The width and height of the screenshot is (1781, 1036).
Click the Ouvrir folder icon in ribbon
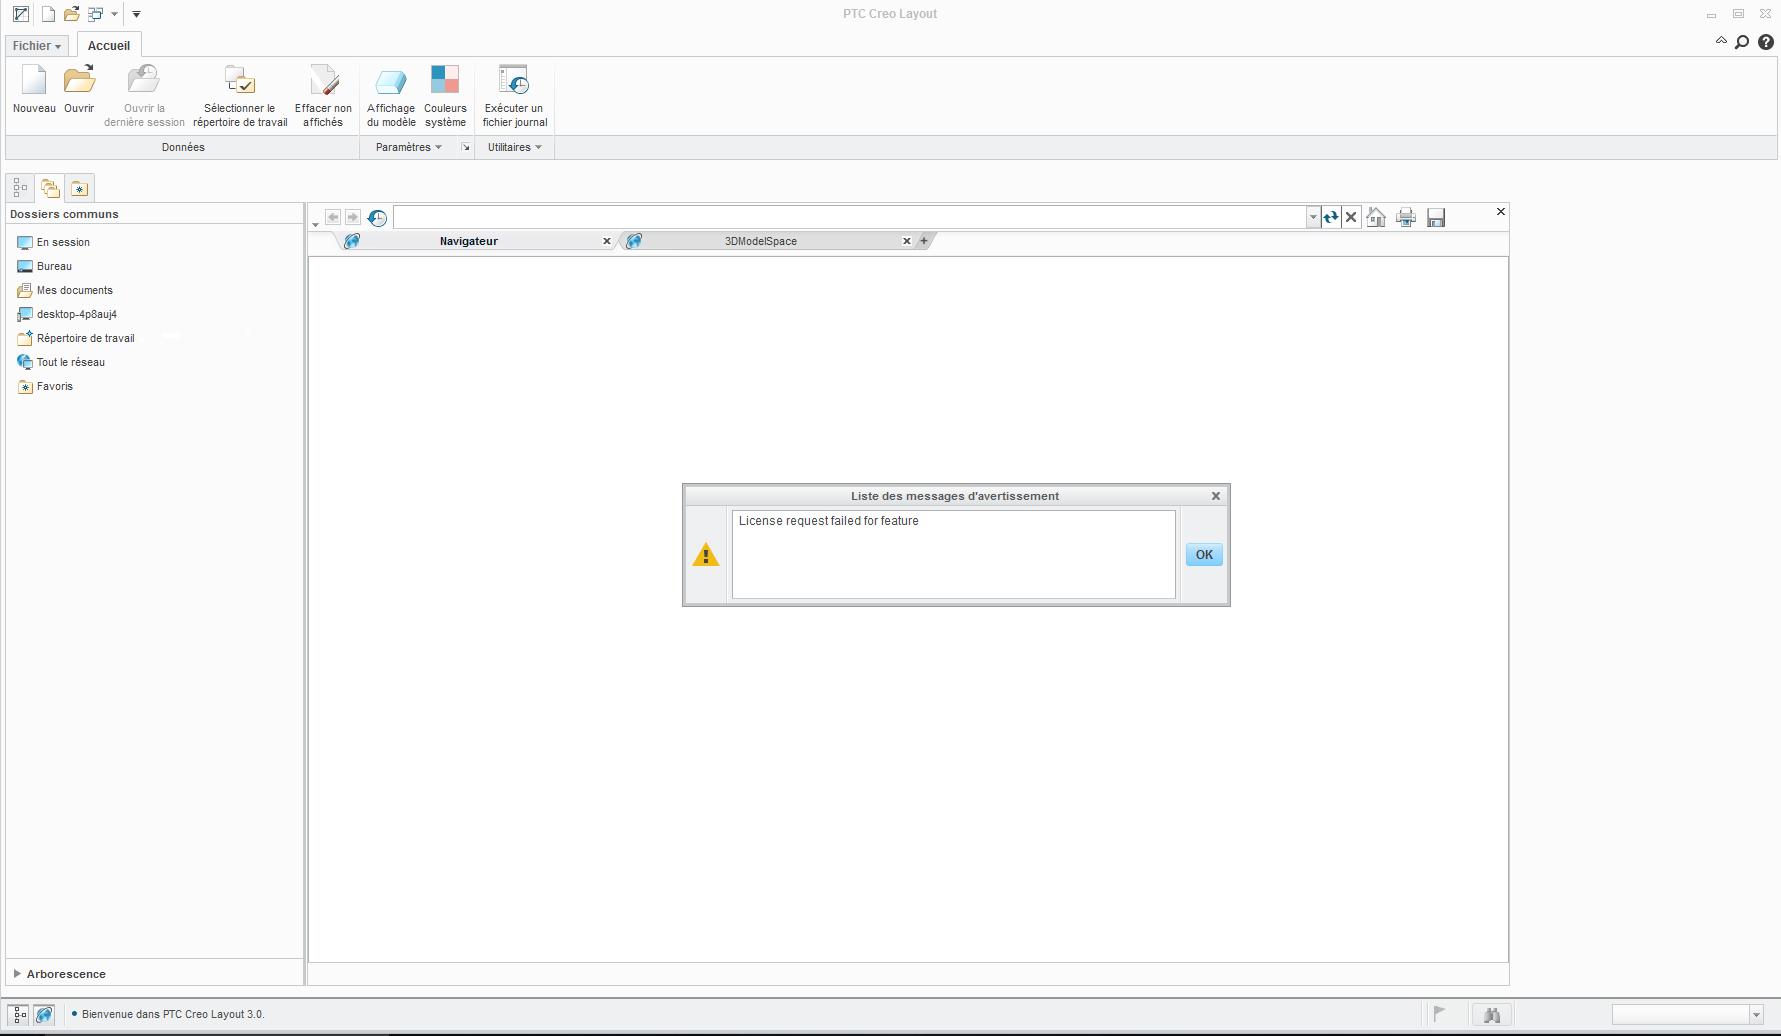(79, 80)
